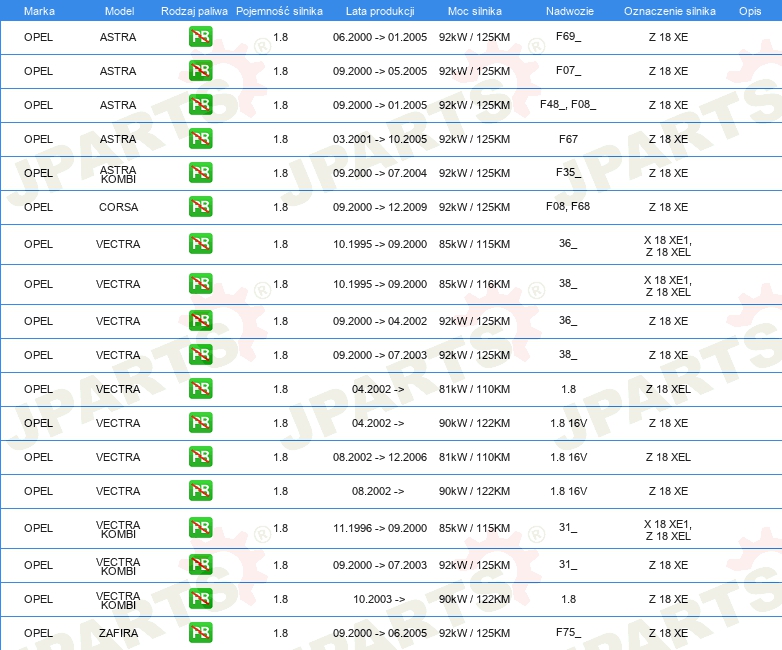782x650 pixels.
Task: Click the fuel type icon in the Astra F07_ row
Action: click(x=200, y=71)
